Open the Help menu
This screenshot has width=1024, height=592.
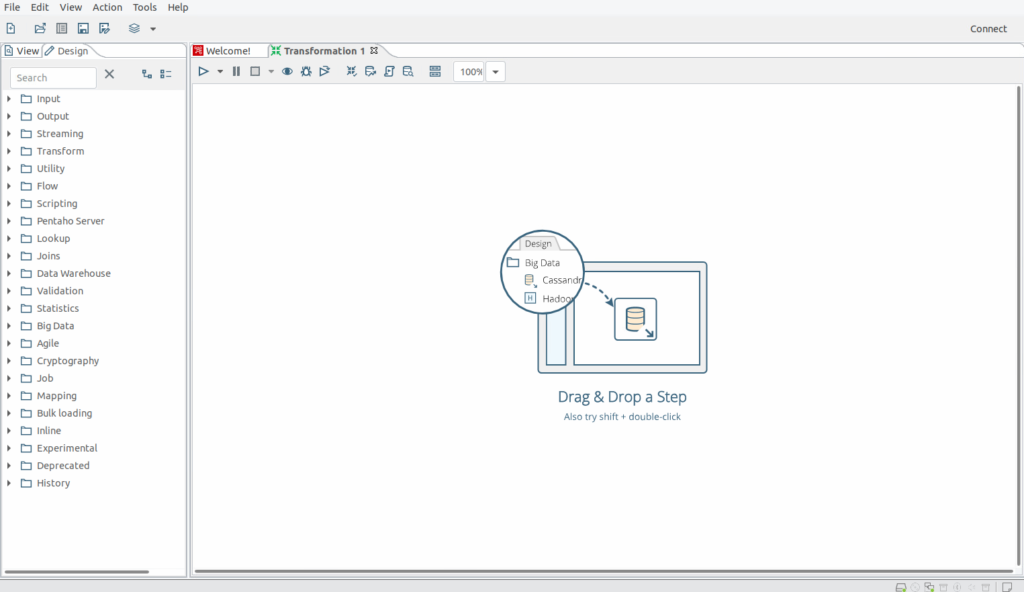point(178,7)
